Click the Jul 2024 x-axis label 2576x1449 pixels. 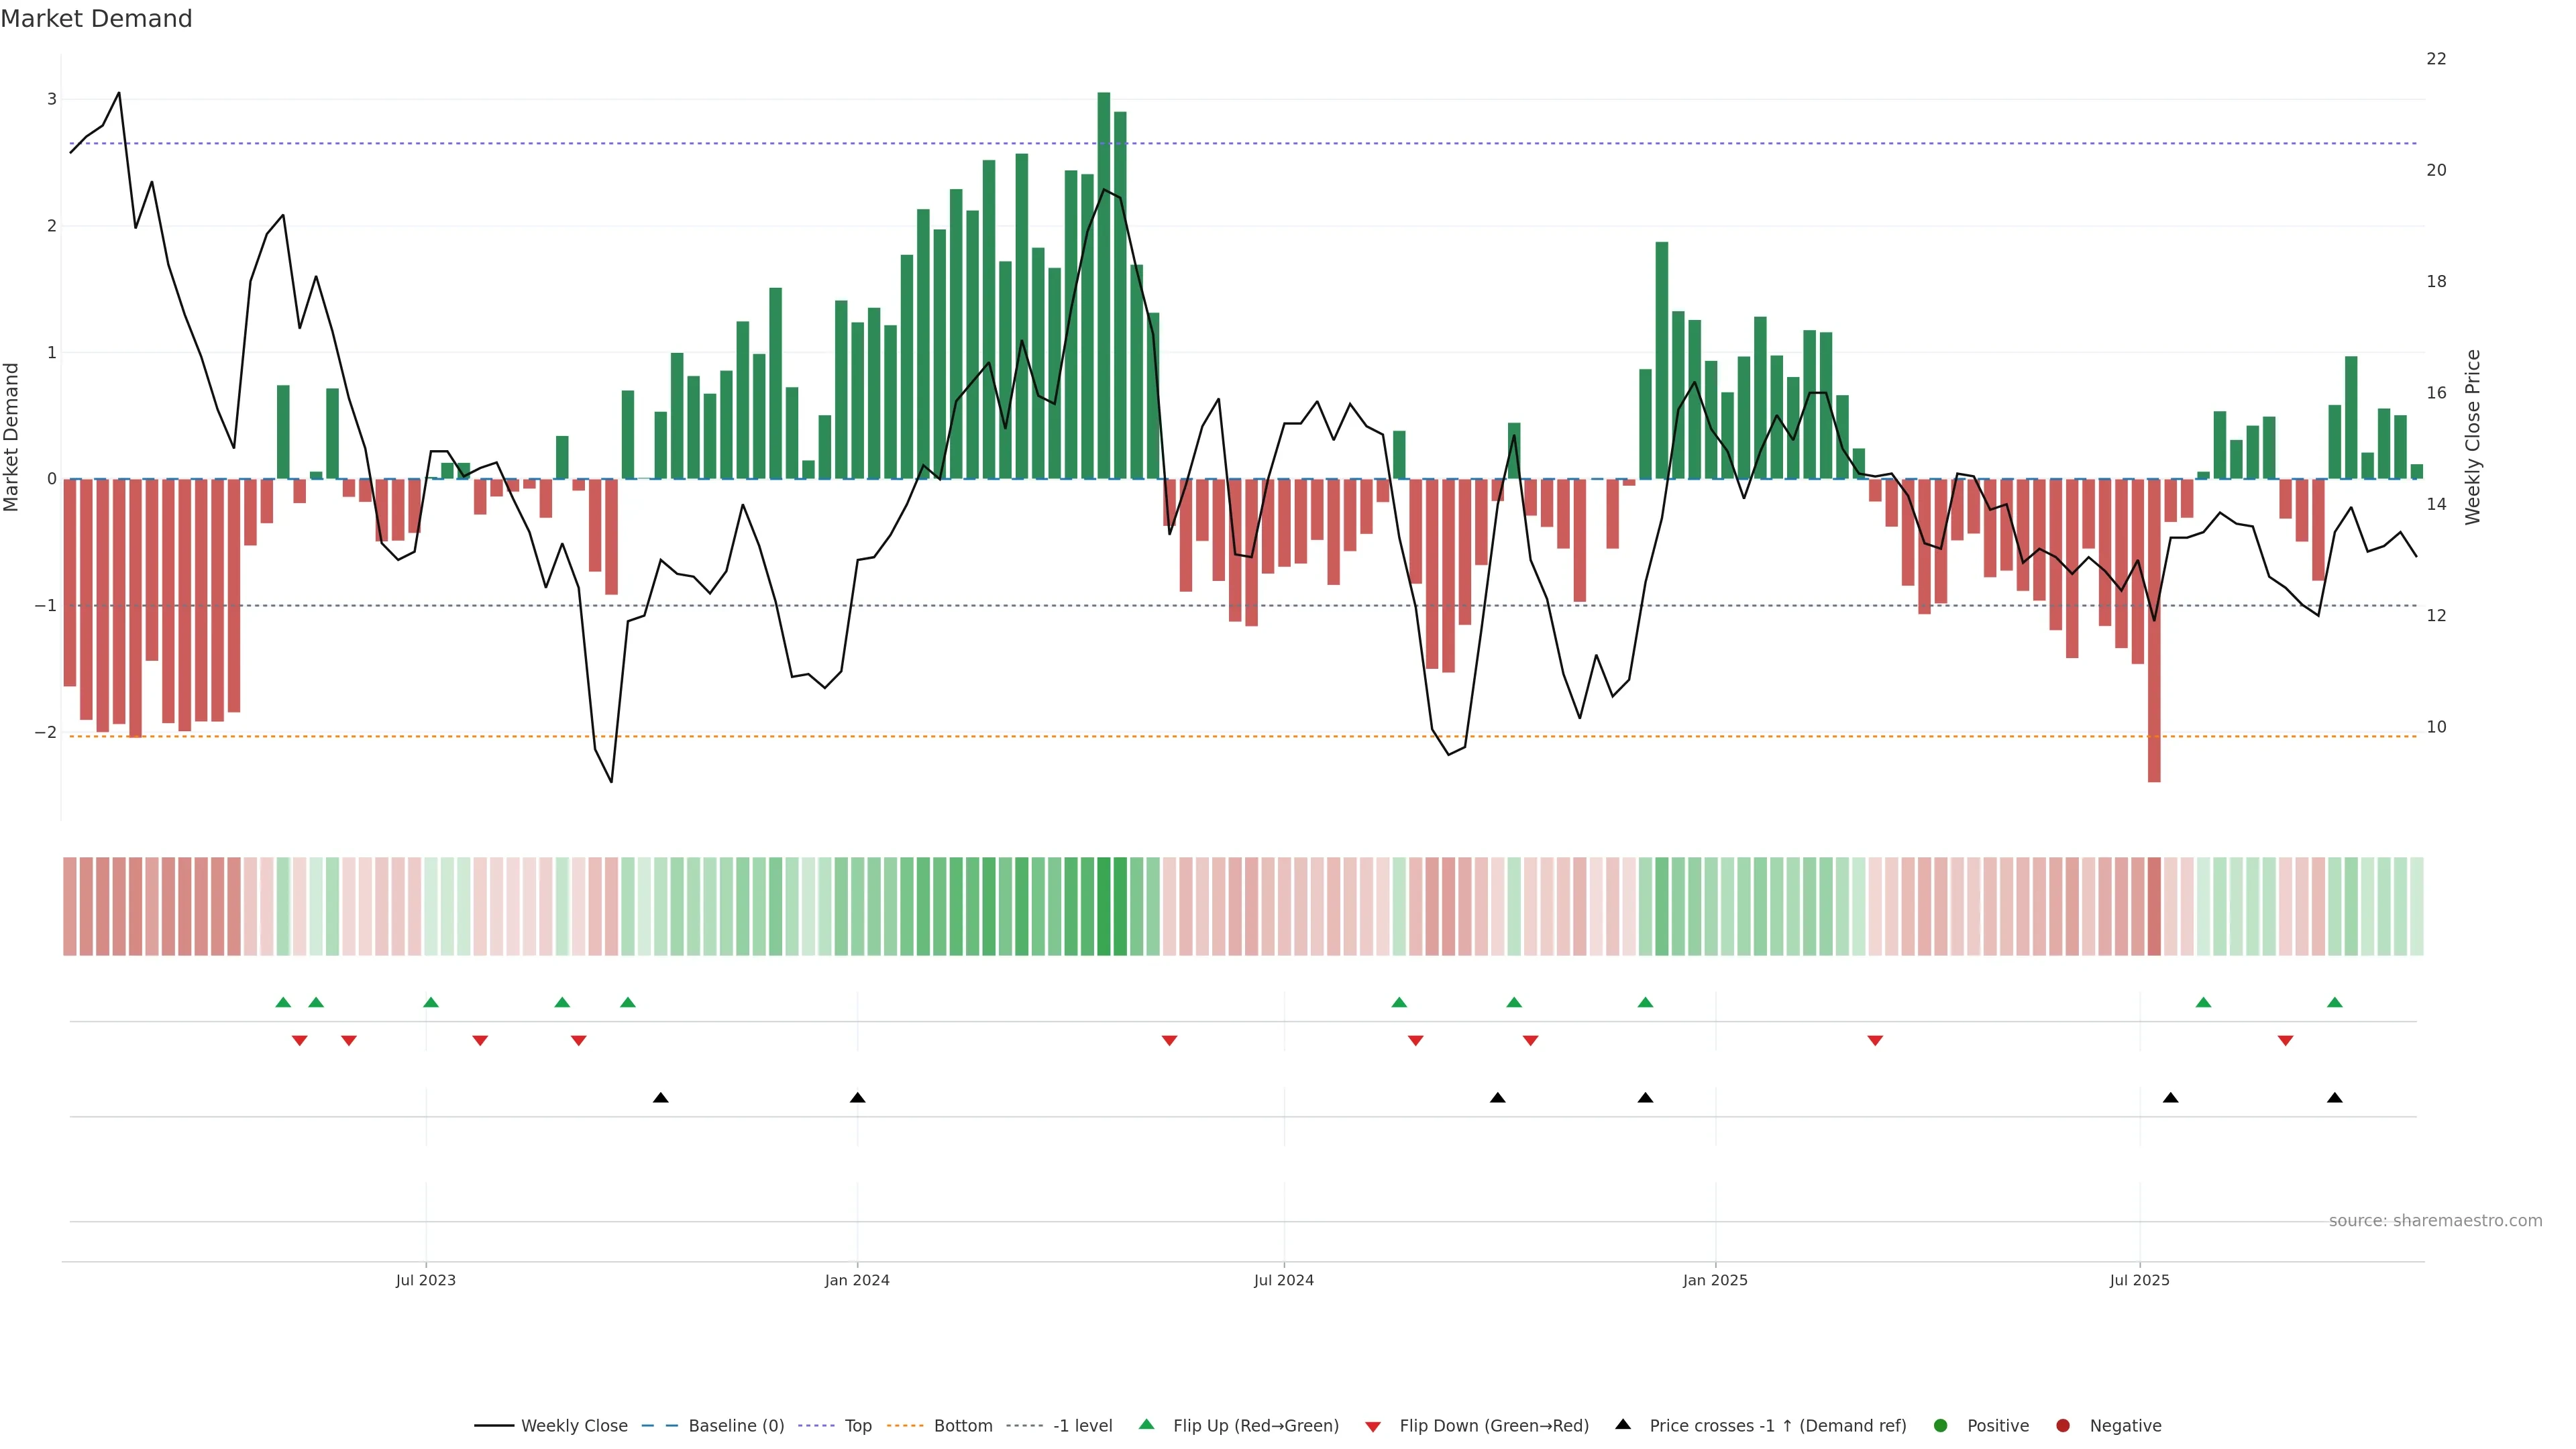[1283, 1280]
